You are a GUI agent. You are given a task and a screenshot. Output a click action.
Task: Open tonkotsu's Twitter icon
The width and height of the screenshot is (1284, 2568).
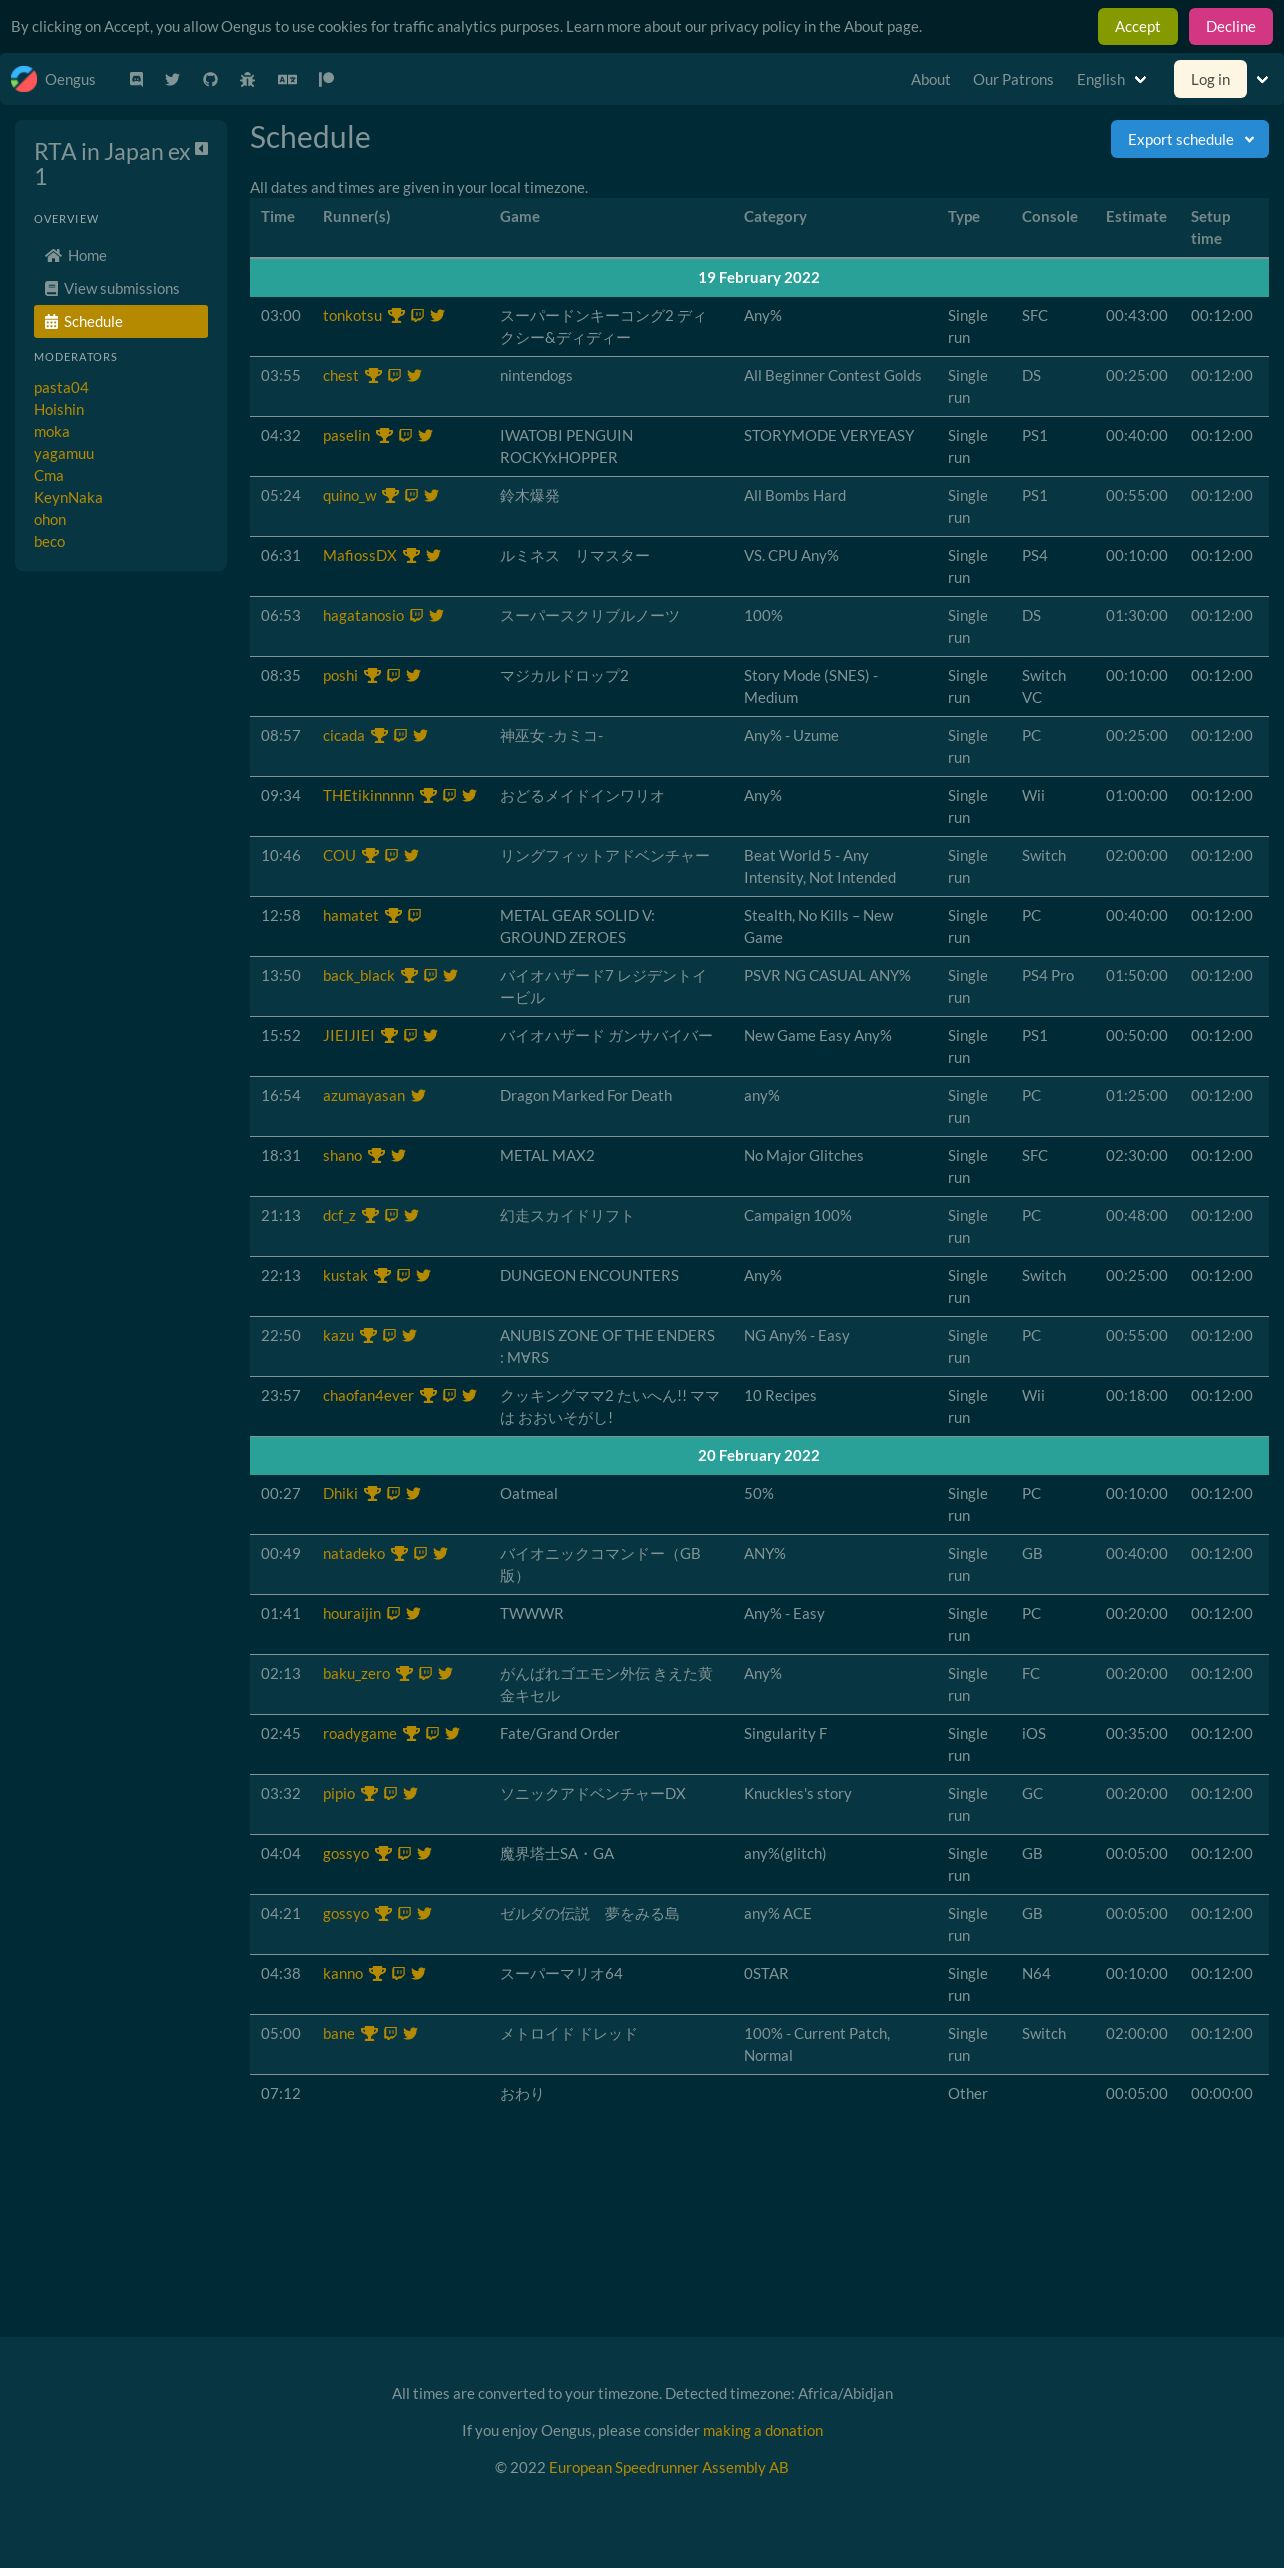437,316
